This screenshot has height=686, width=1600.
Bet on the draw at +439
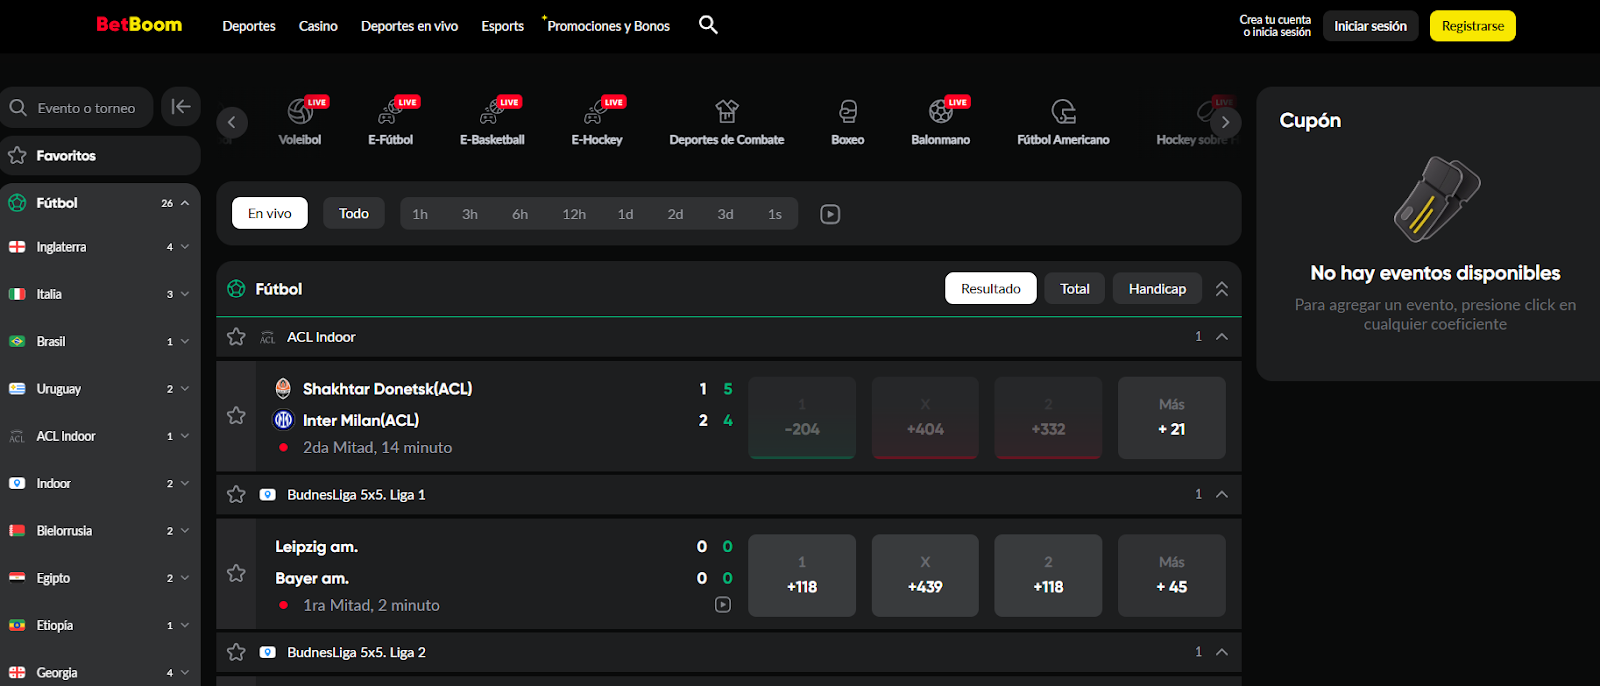tap(925, 575)
